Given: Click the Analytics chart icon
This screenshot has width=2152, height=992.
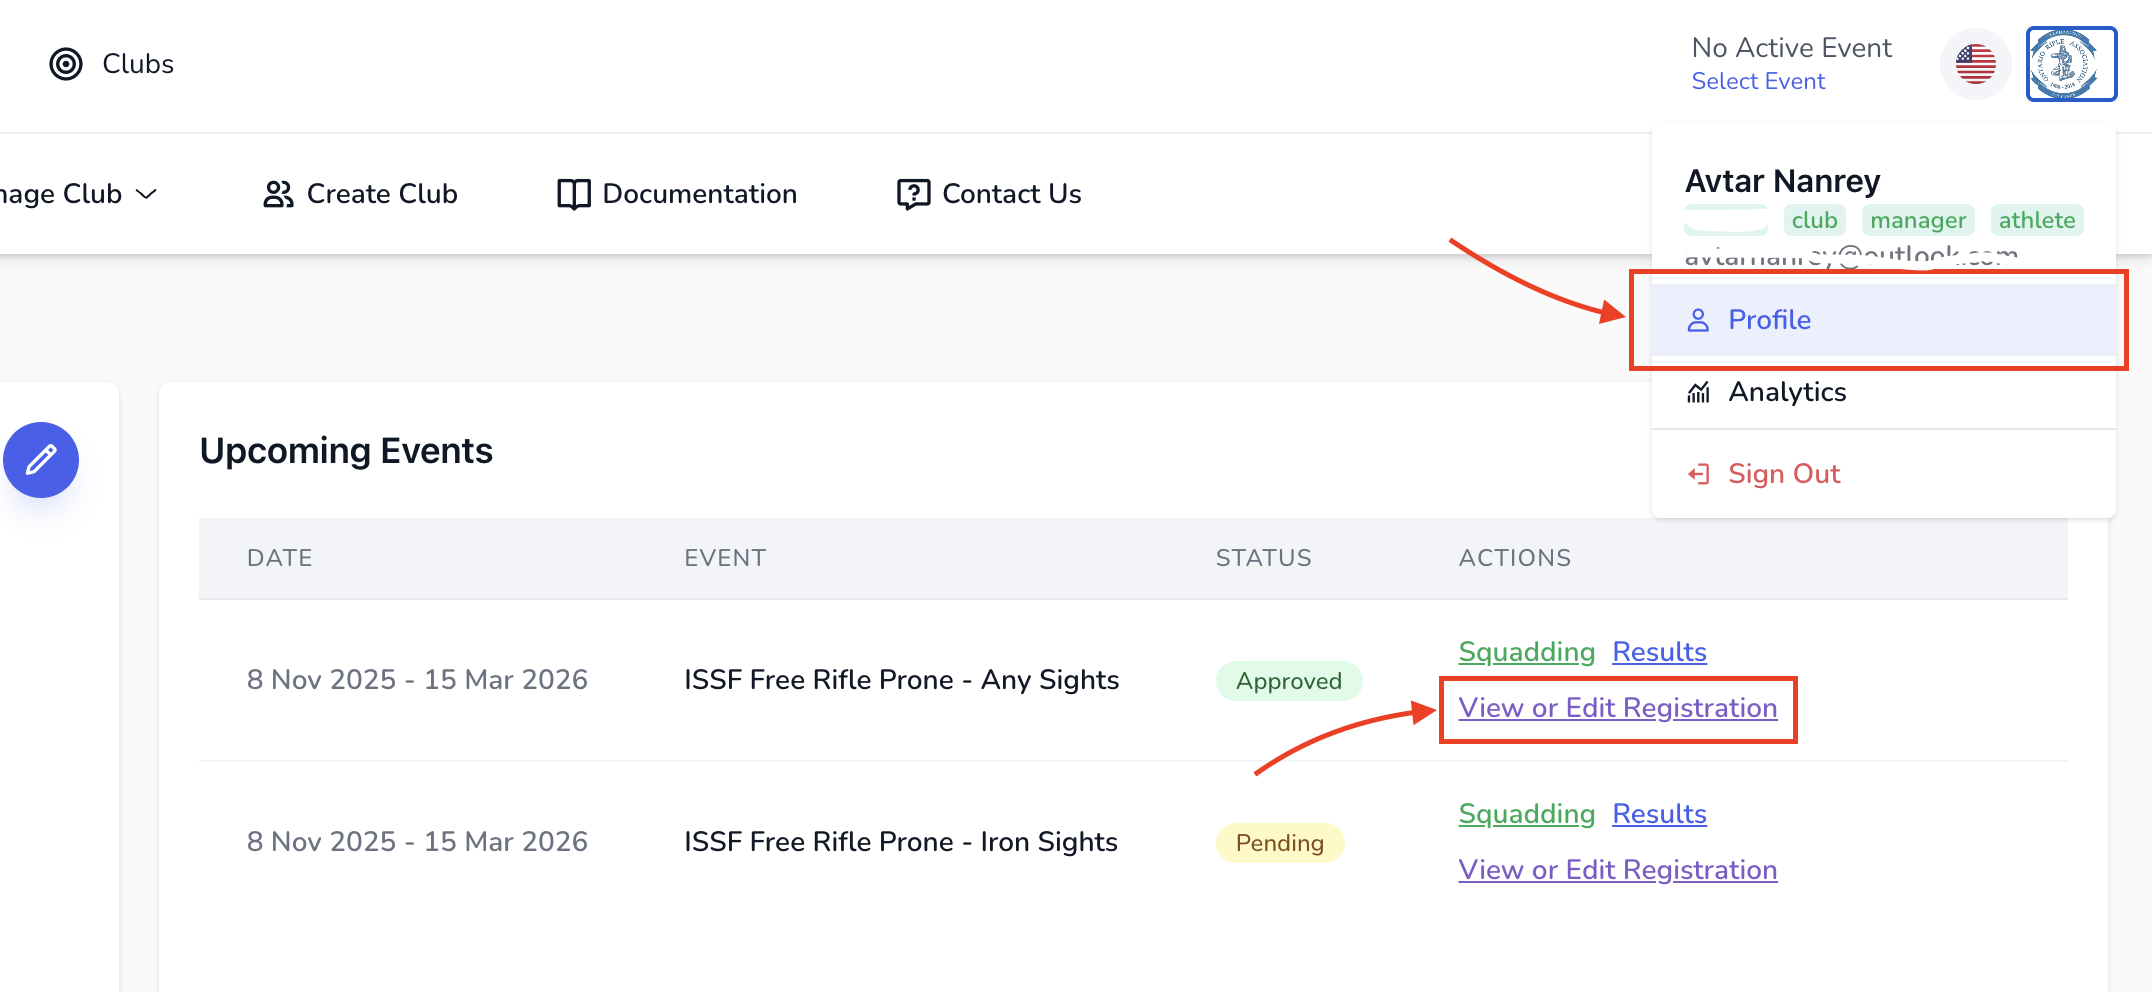Looking at the screenshot, I should (1698, 392).
